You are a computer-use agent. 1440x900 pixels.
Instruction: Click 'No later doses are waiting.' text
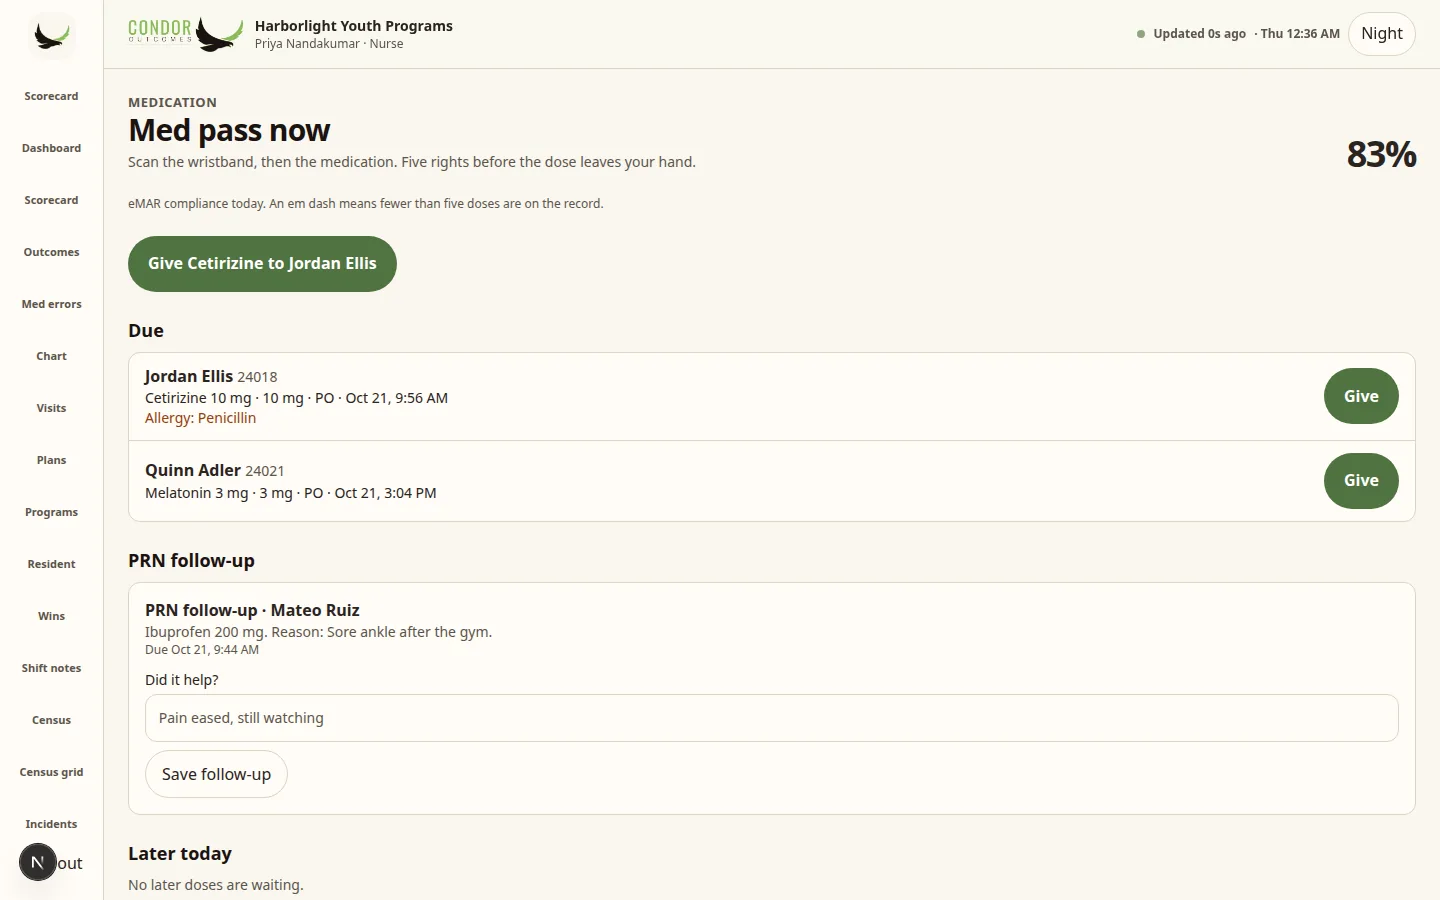(216, 885)
